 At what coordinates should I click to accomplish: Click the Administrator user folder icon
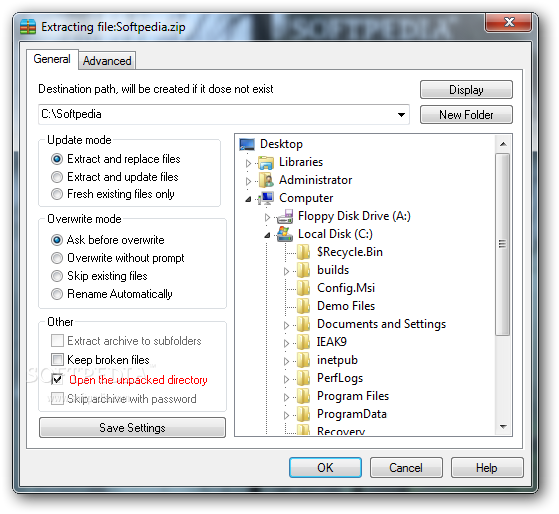click(x=266, y=180)
